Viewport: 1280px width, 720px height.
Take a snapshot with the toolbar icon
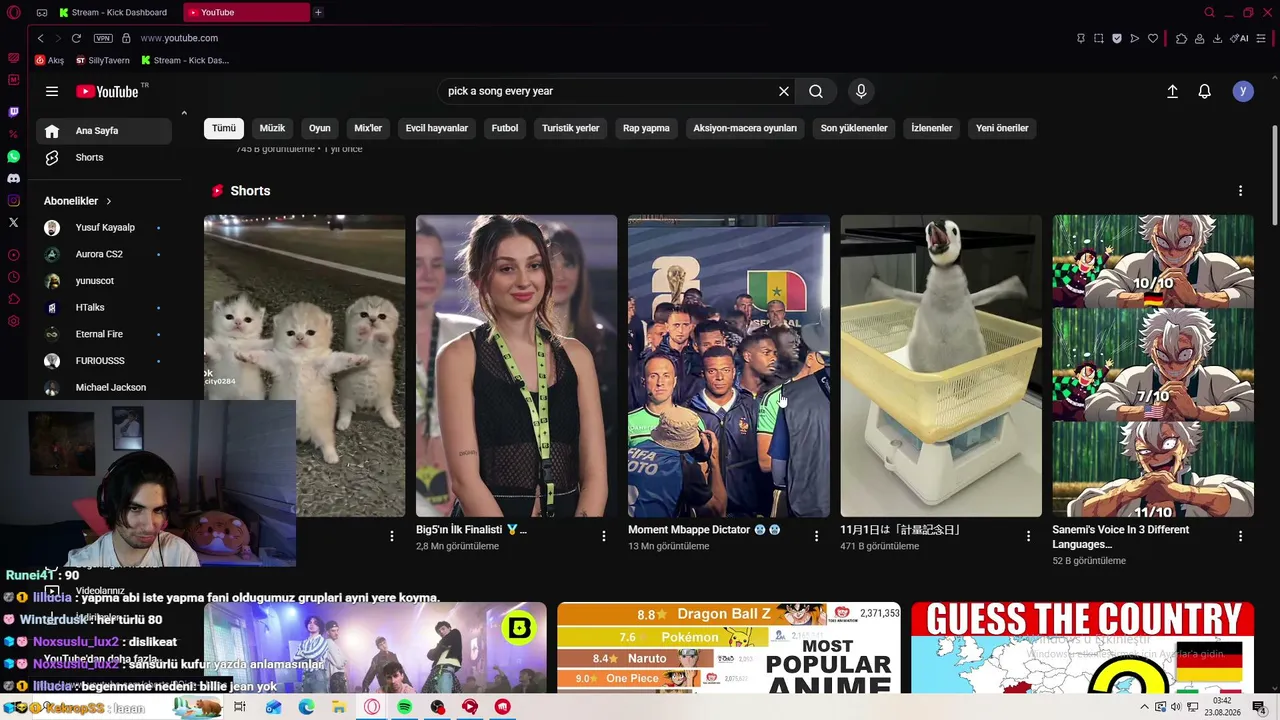[1099, 38]
